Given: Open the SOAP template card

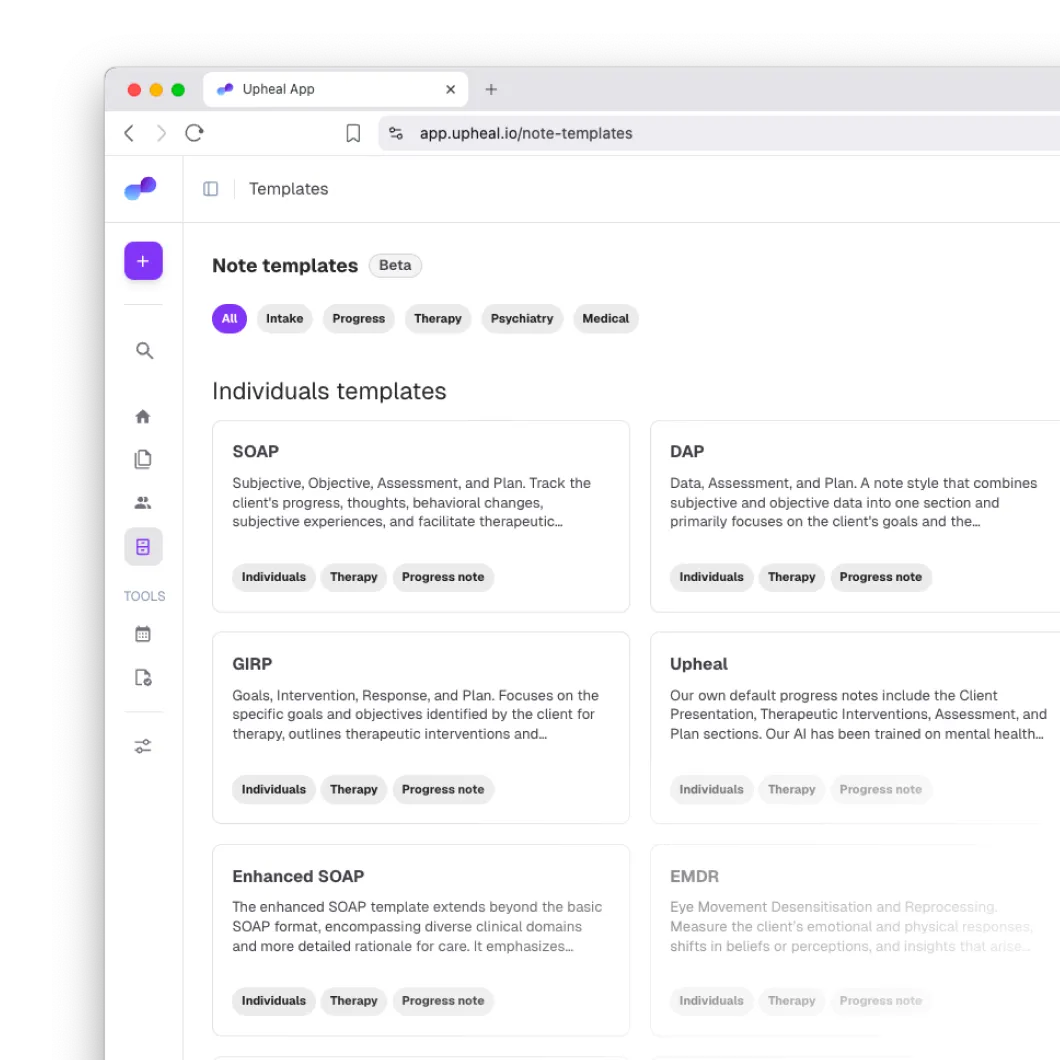Looking at the screenshot, I should [421, 516].
